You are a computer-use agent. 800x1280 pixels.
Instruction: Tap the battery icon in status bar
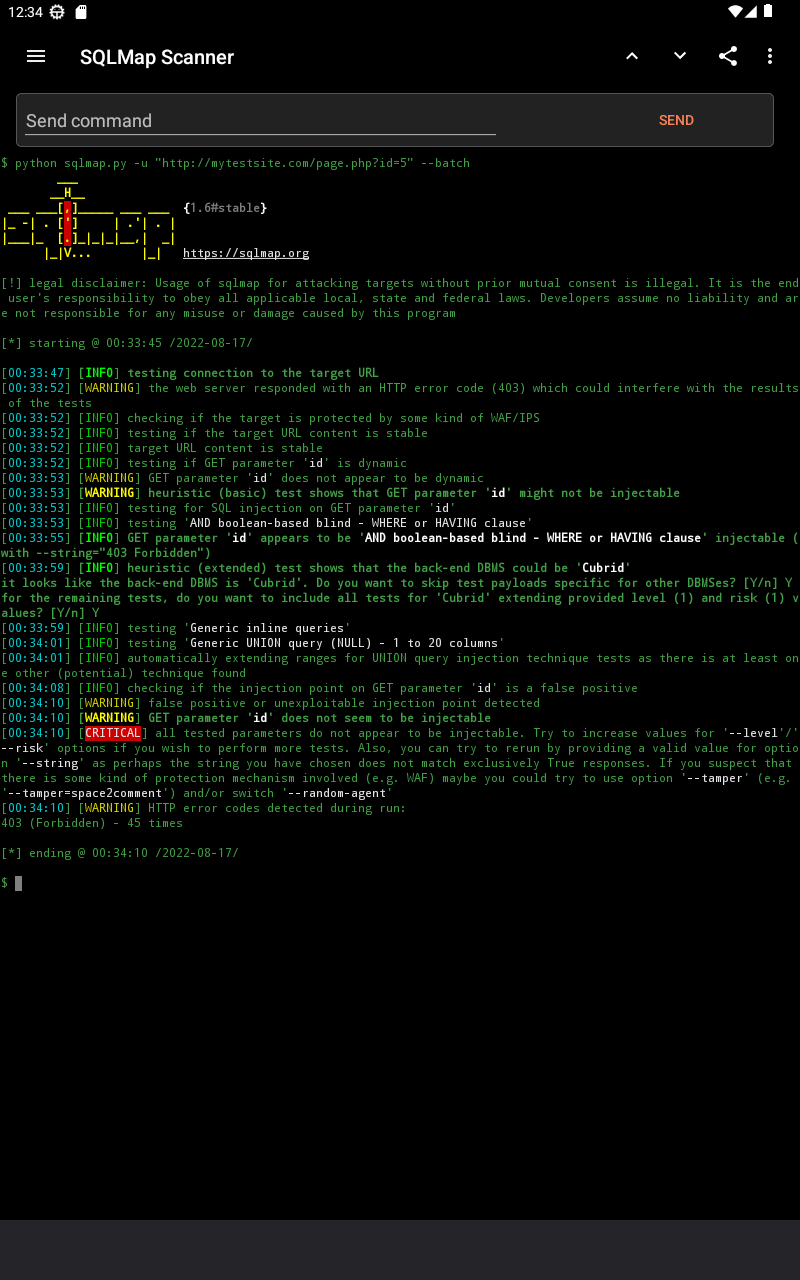pos(768,12)
